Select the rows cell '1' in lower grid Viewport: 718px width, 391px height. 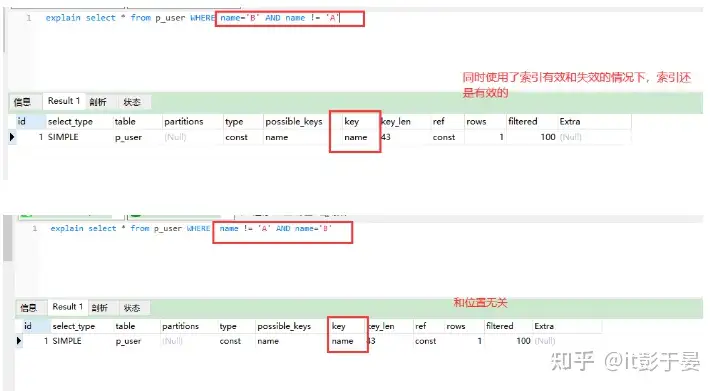click(465, 341)
